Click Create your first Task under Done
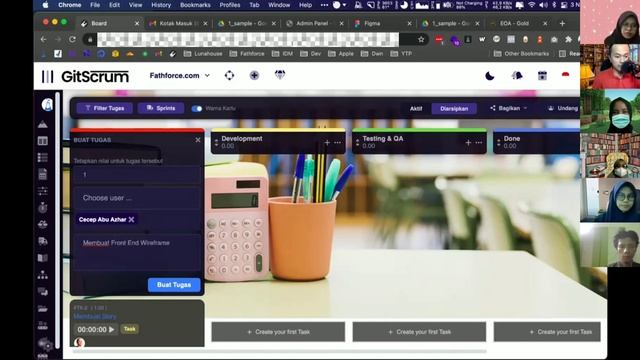The width and height of the screenshot is (640, 360). [547, 332]
